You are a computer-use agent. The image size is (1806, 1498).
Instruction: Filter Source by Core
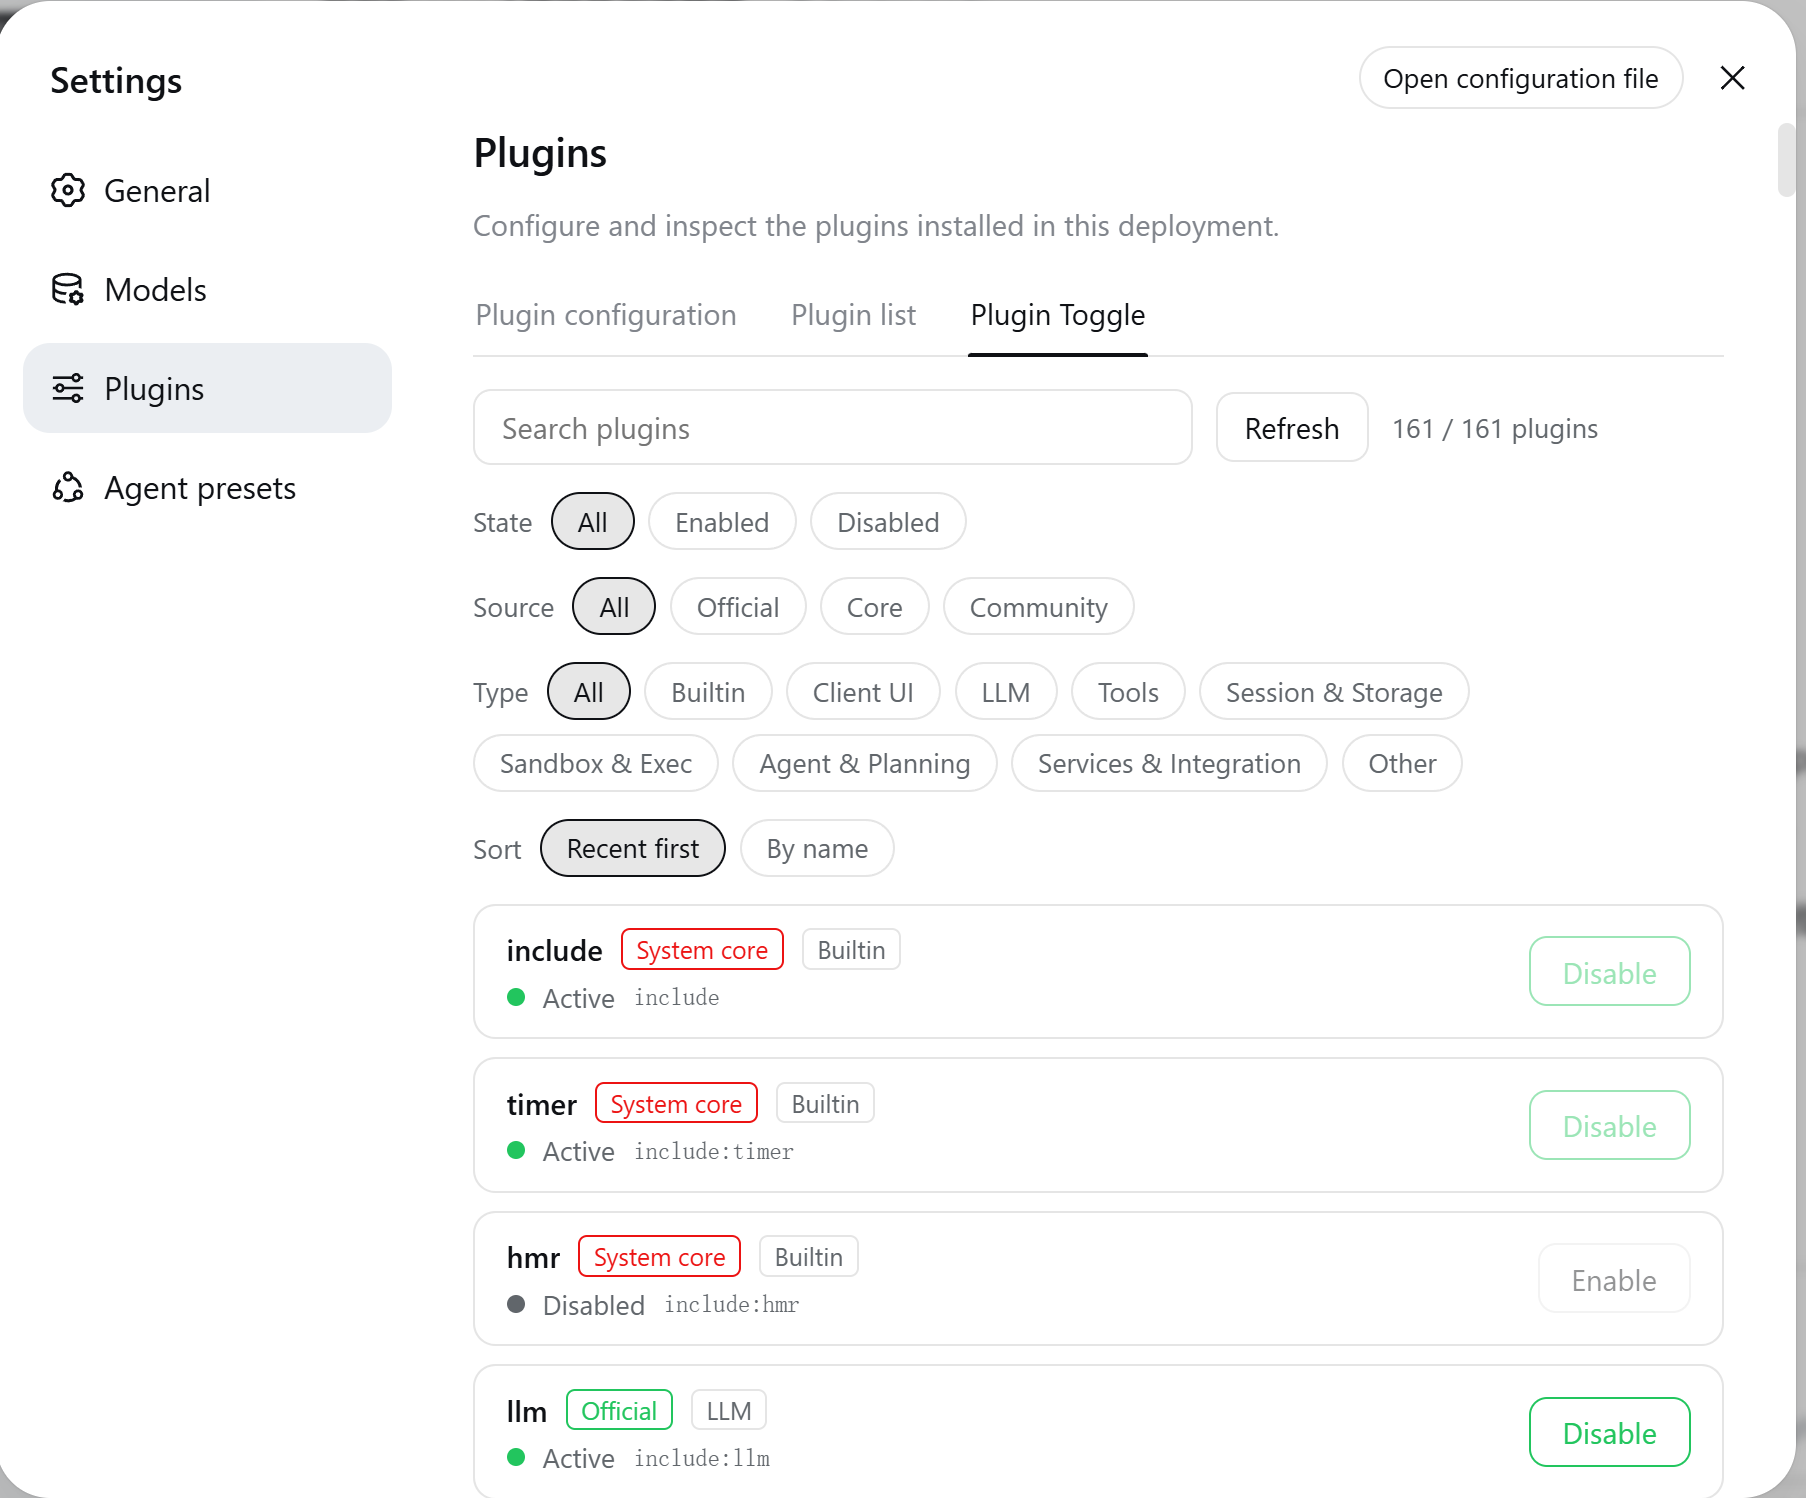point(875,607)
